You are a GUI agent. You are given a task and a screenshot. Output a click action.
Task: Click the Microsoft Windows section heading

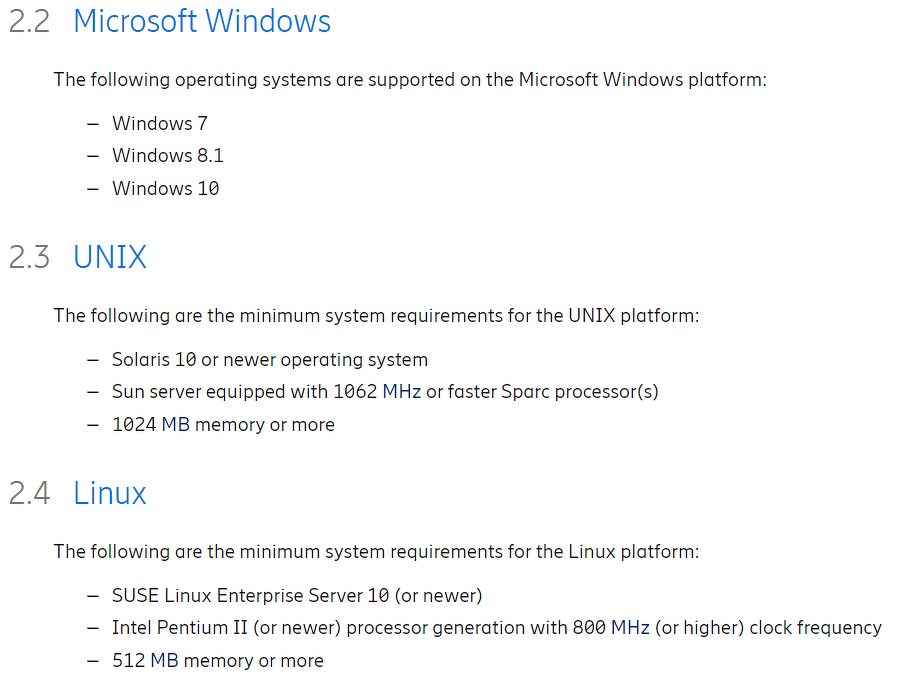coord(201,21)
